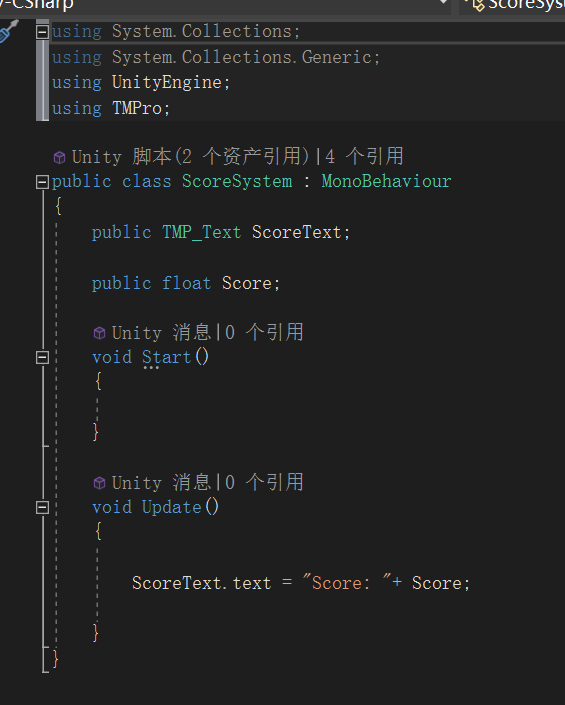Click the ScoreSystem class icon in navigation bar
565x705 pixels.
pos(478,4)
